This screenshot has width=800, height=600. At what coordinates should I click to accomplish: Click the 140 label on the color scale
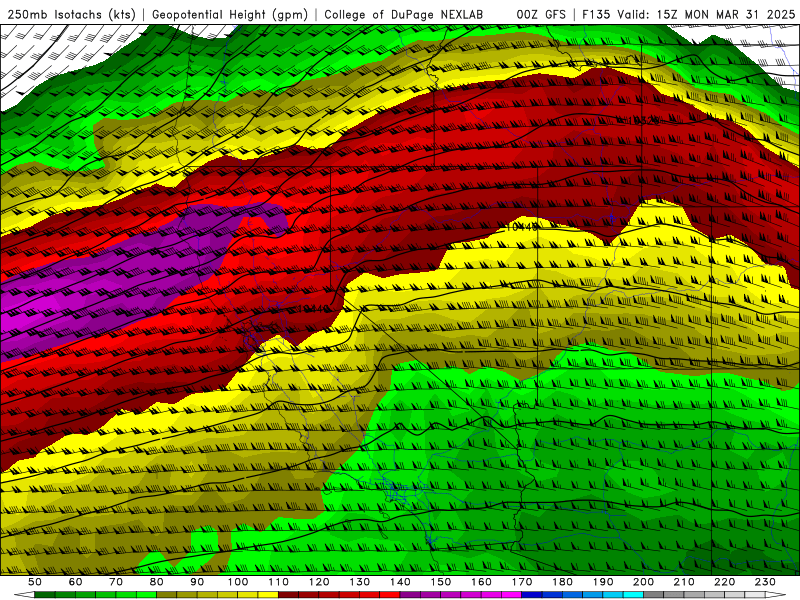[x=400, y=582]
